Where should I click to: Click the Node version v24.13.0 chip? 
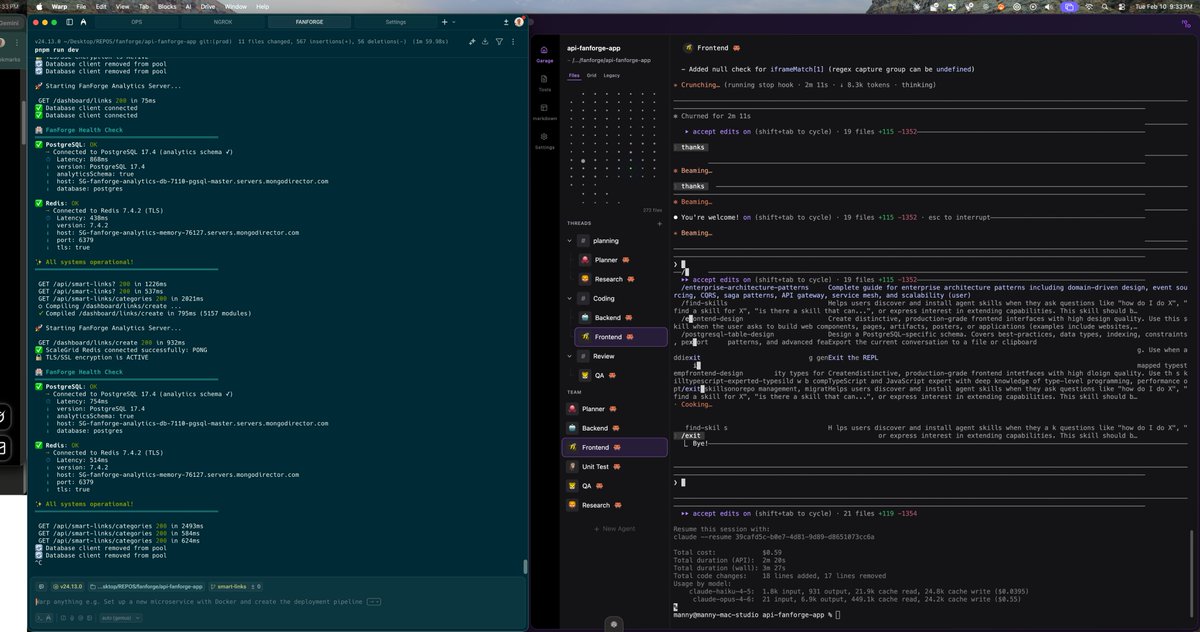coord(66,586)
